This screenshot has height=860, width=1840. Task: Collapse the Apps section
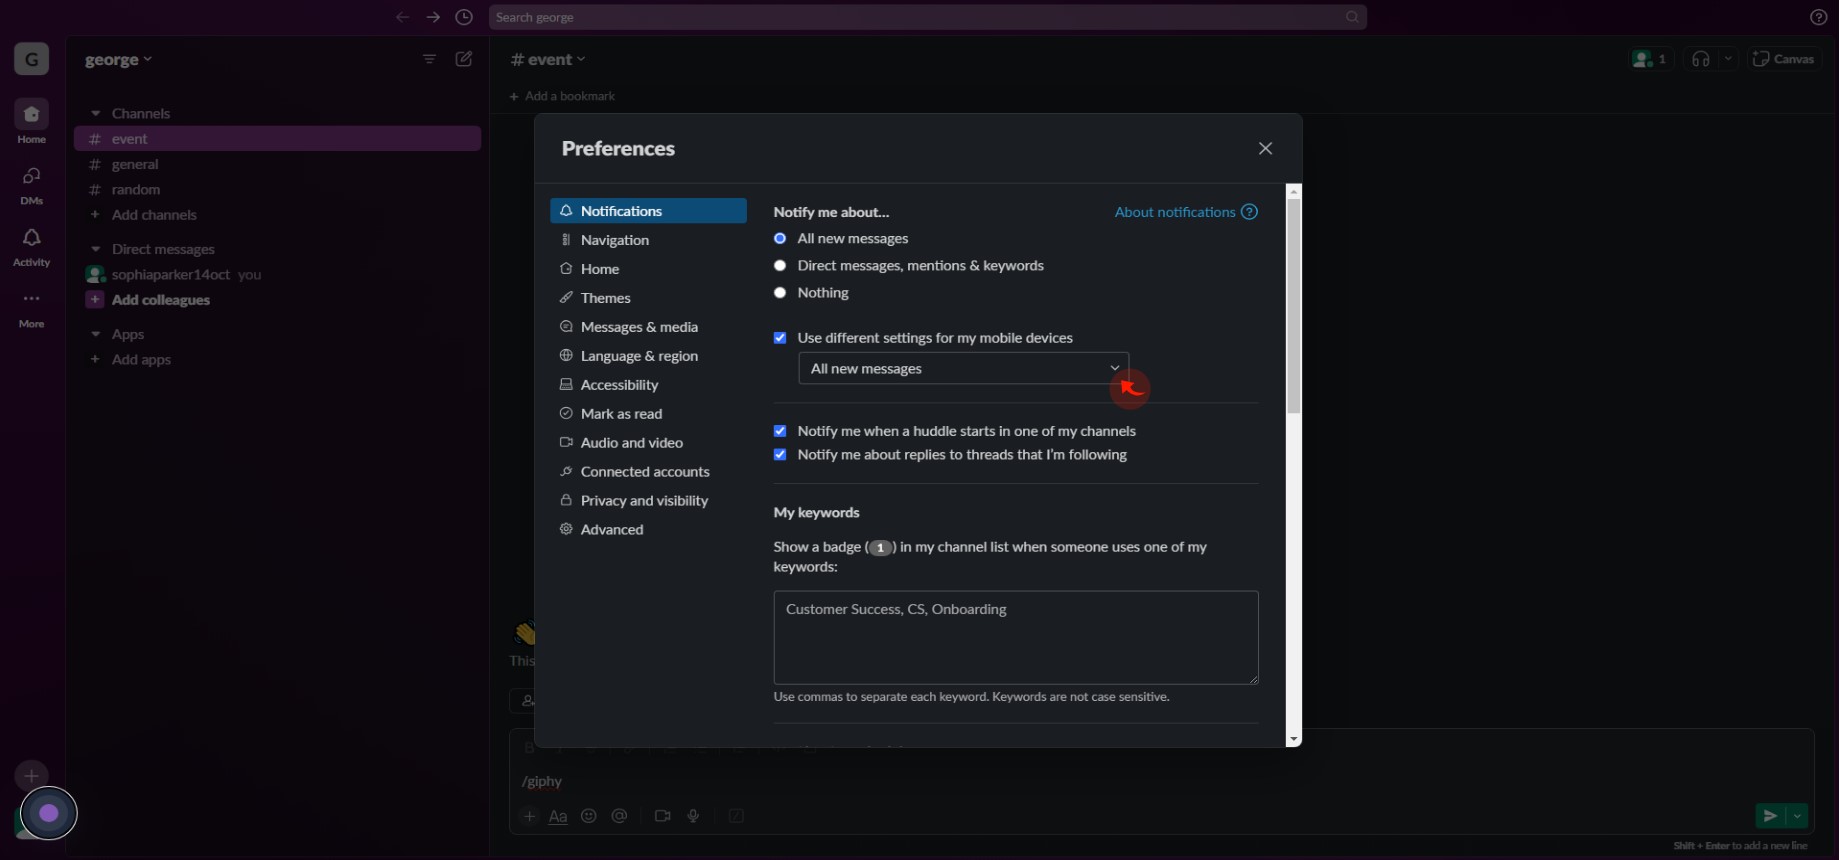pyautogui.click(x=96, y=334)
